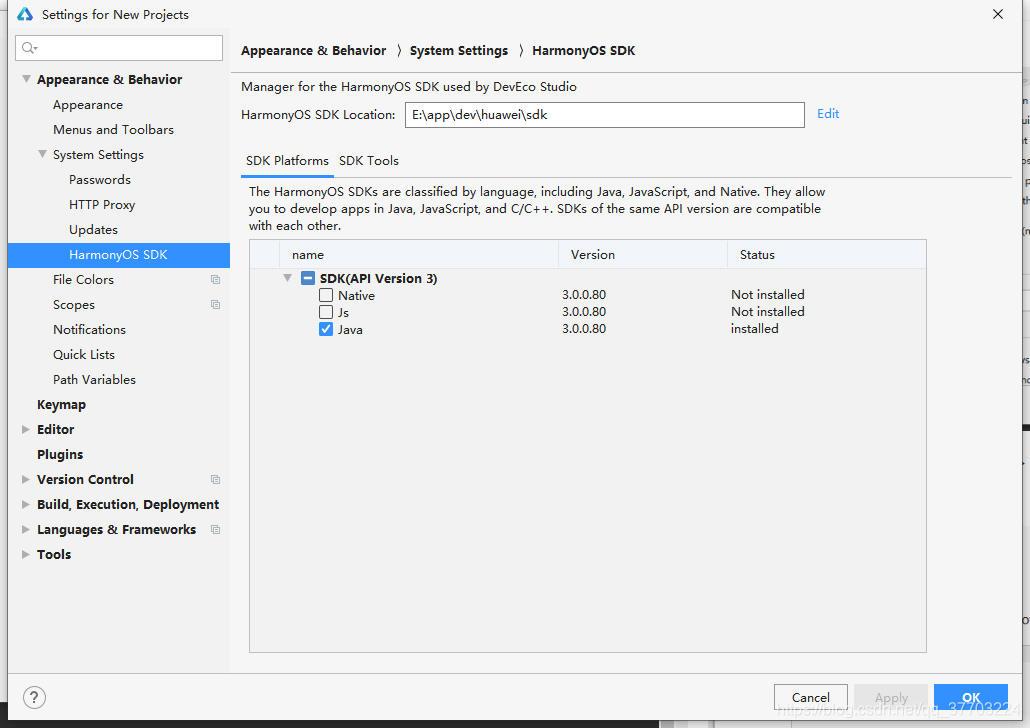
Task: Click project-level icon beside Version Control
Action: [215, 480]
